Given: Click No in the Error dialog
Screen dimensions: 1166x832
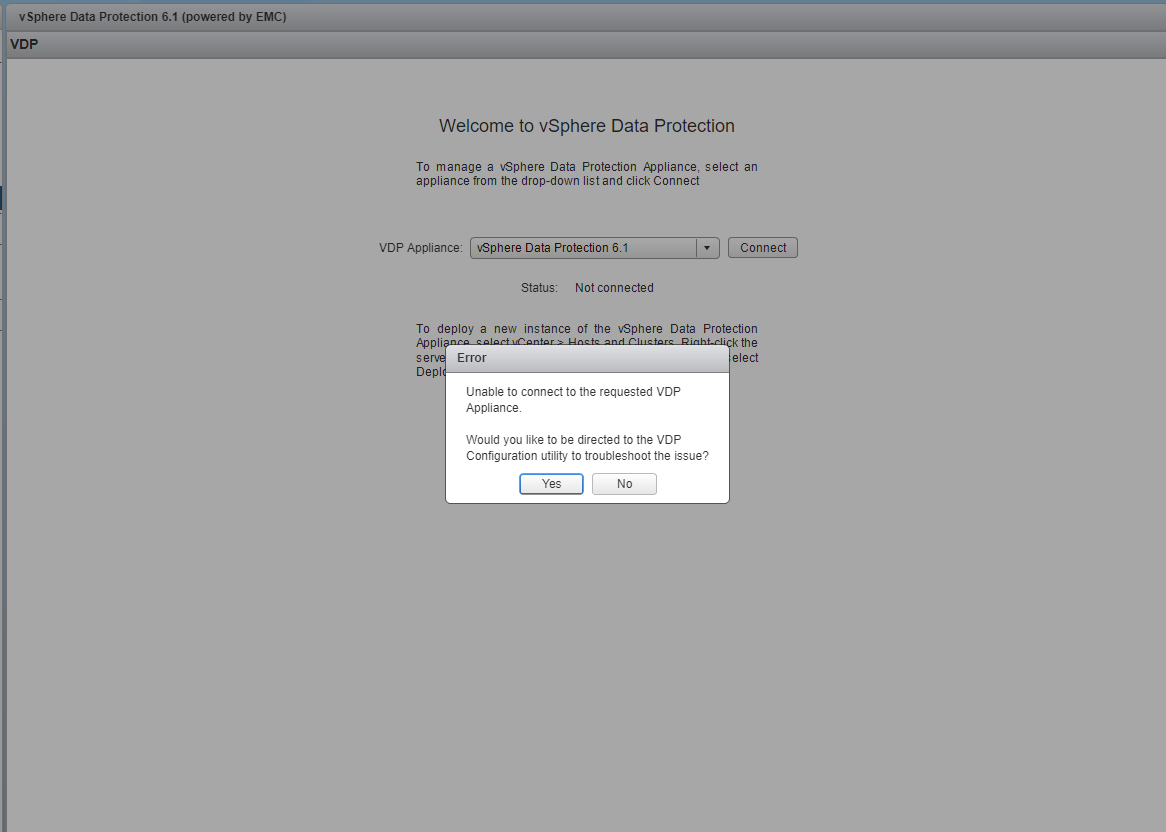Looking at the screenshot, I should [625, 484].
